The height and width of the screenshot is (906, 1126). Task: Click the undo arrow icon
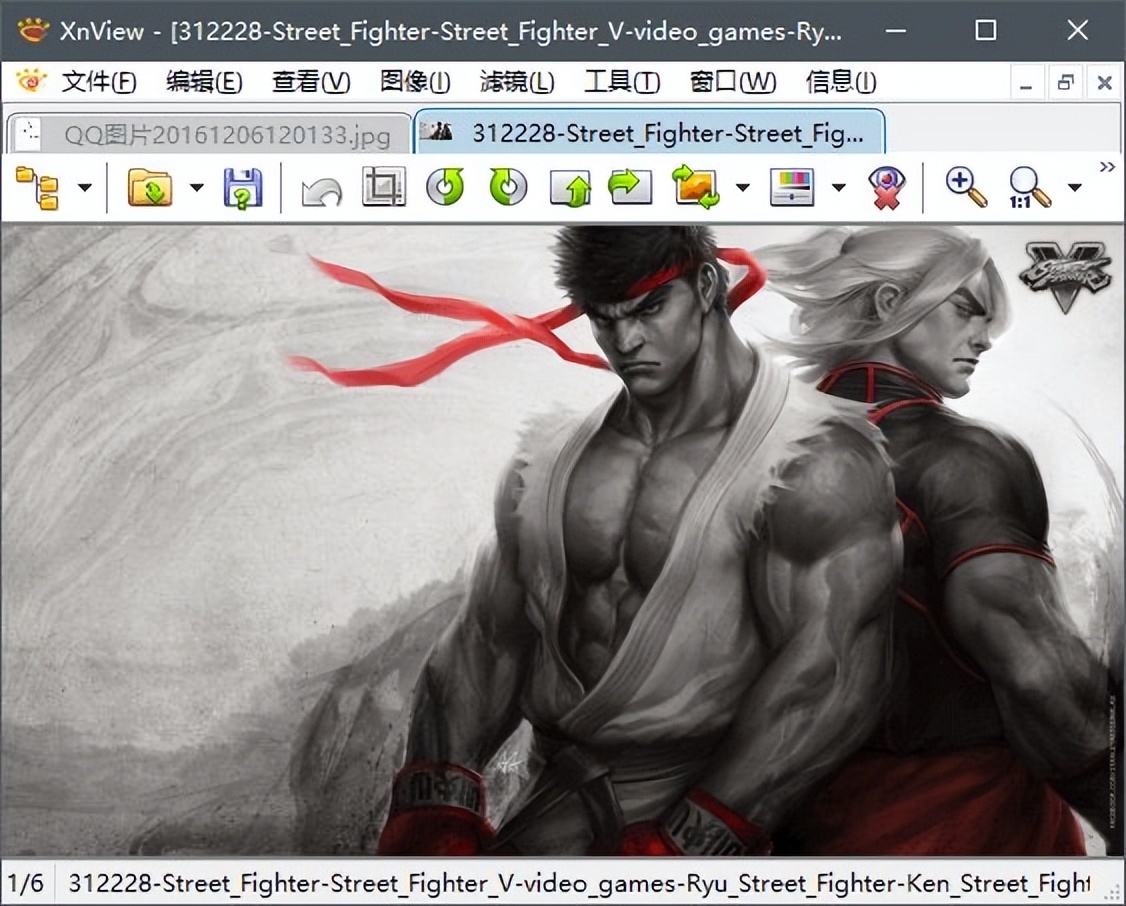point(321,191)
